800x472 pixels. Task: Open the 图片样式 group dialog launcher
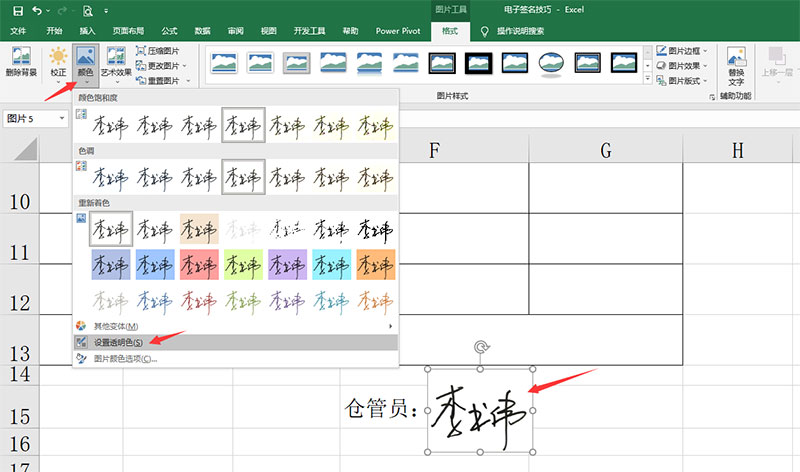click(x=712, y=96)
